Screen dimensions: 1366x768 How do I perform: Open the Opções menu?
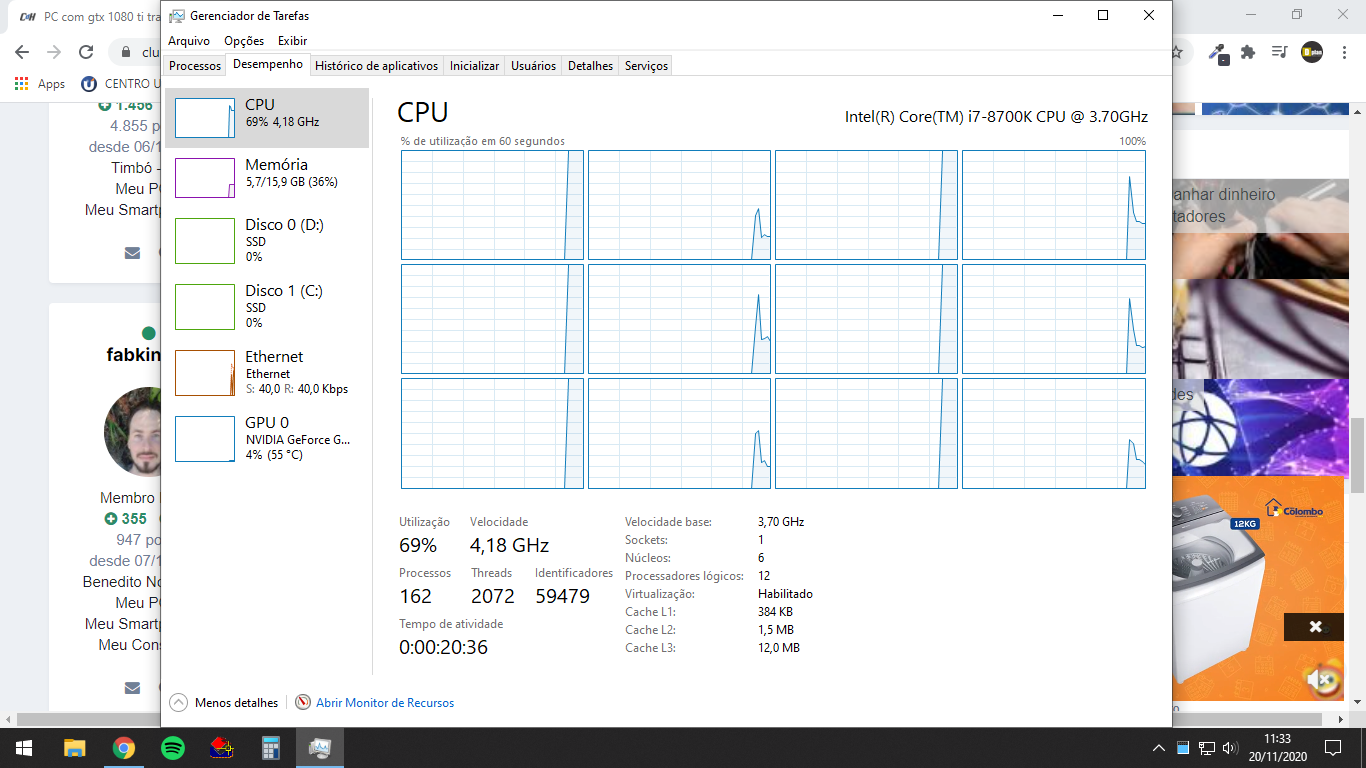coord(244,41)
